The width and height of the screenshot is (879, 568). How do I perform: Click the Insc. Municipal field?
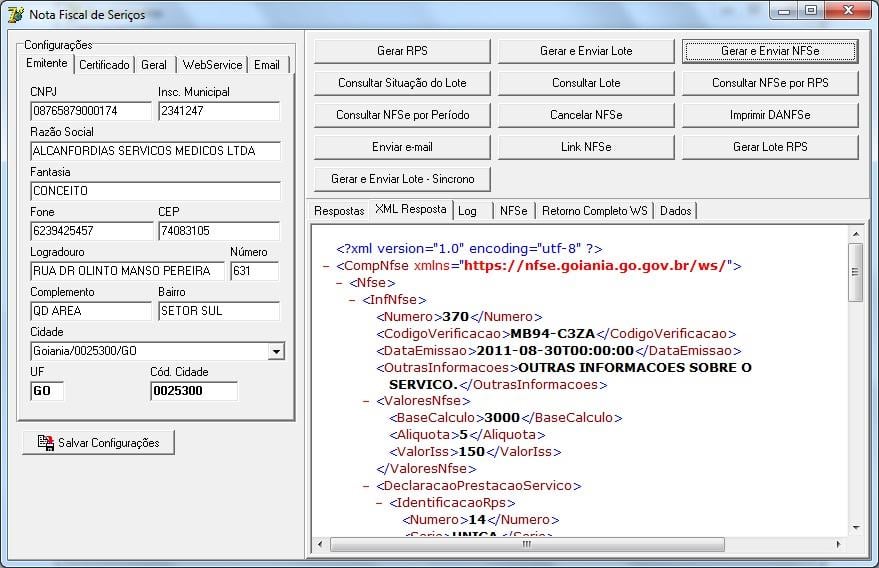pyautogui.click(x=219, y=111)
